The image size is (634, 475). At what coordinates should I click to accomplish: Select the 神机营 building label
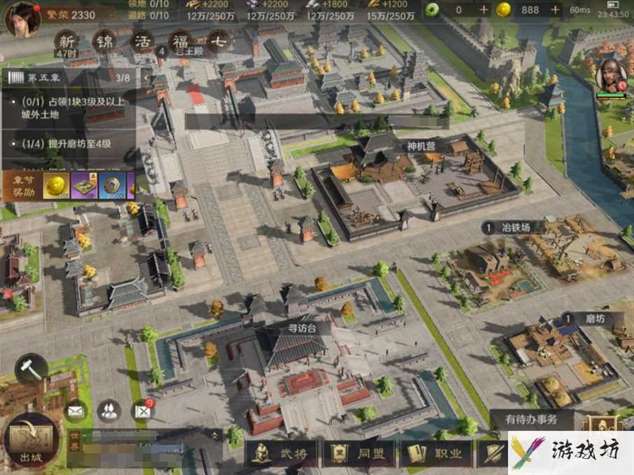pos(421,146)
